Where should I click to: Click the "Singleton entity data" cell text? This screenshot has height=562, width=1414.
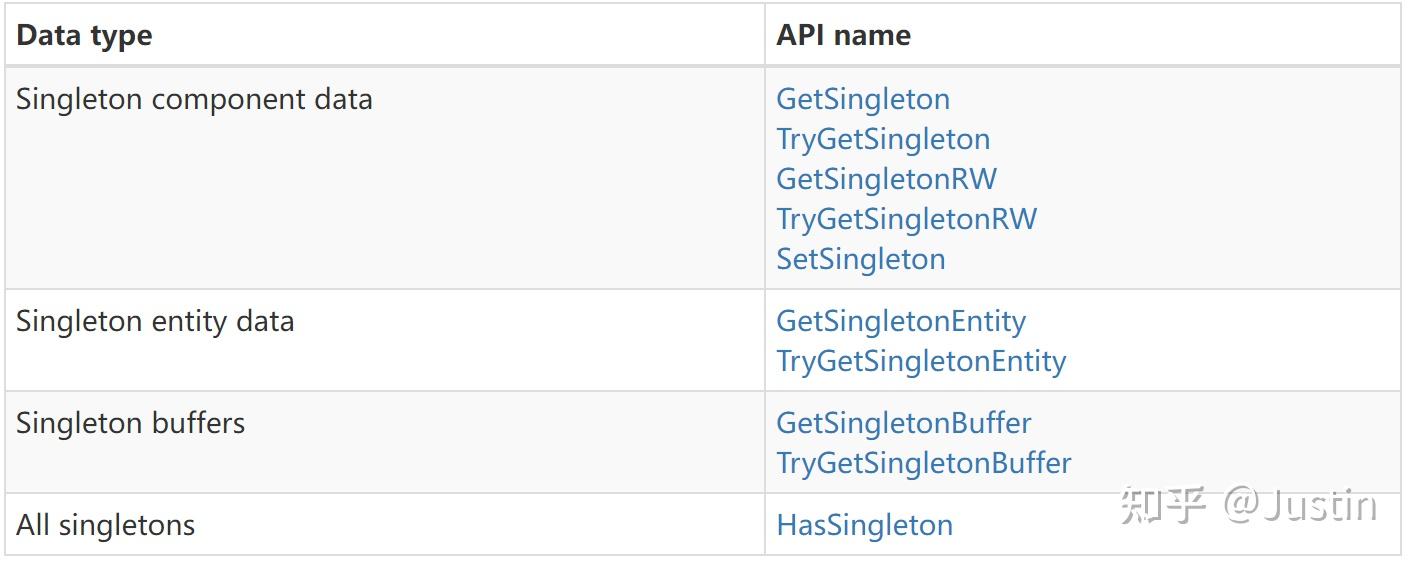pyautogui.click(x=155, y=321)
